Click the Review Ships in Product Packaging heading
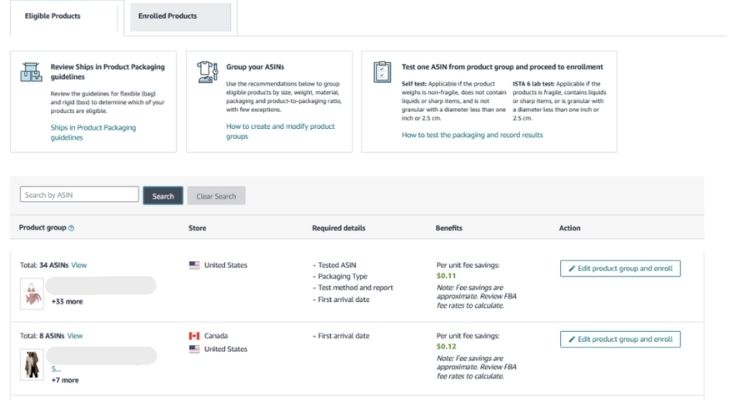 click(x=108, y=72)
